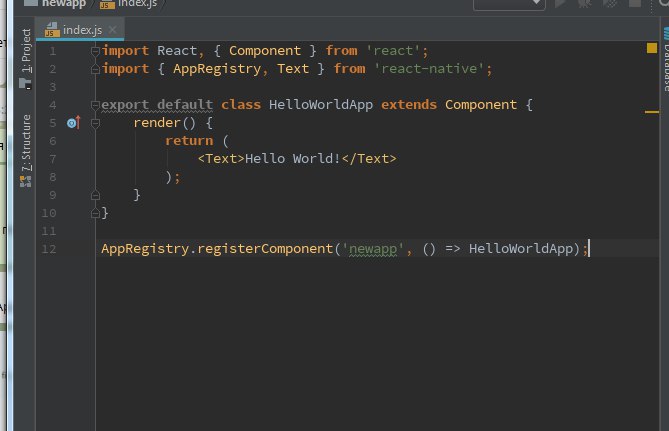Open the 7: Structure tool window
The height and width of the screenshot is (431, 669).
pos(26,143)
